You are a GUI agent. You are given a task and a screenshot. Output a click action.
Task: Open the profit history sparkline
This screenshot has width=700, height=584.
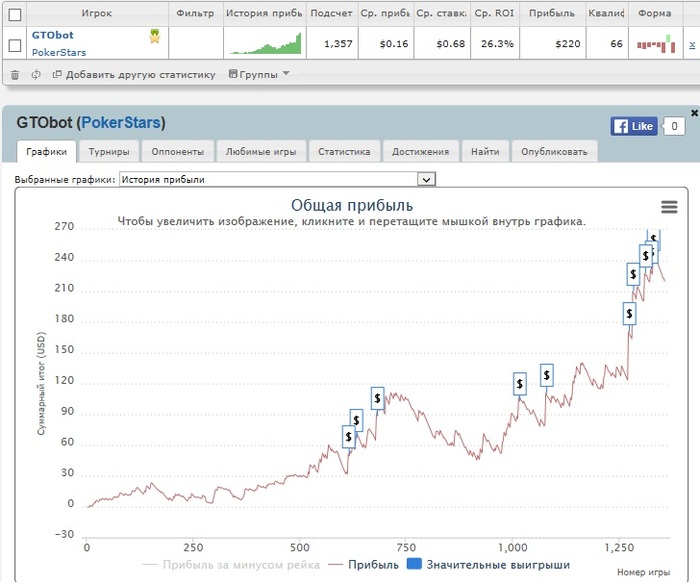264,44
